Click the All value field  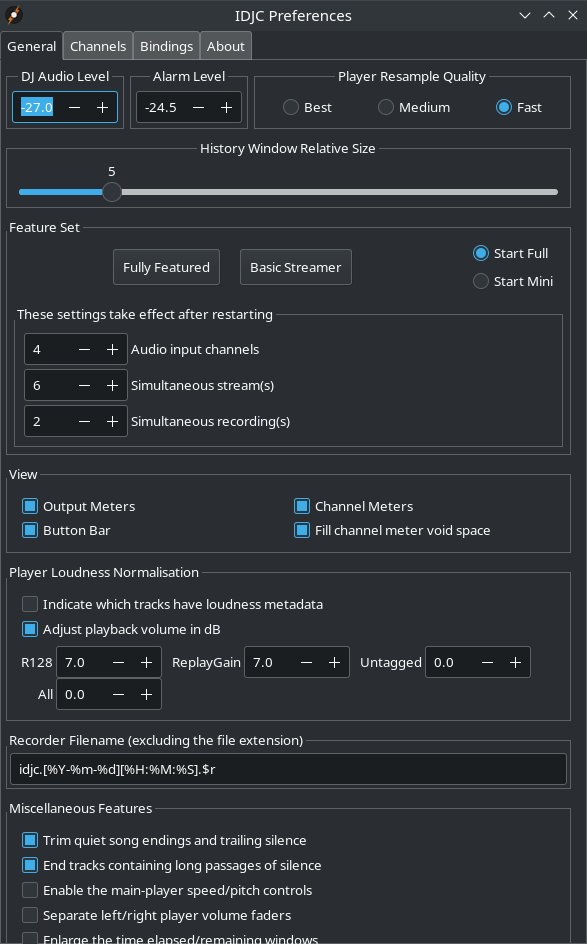pos(81,694)
